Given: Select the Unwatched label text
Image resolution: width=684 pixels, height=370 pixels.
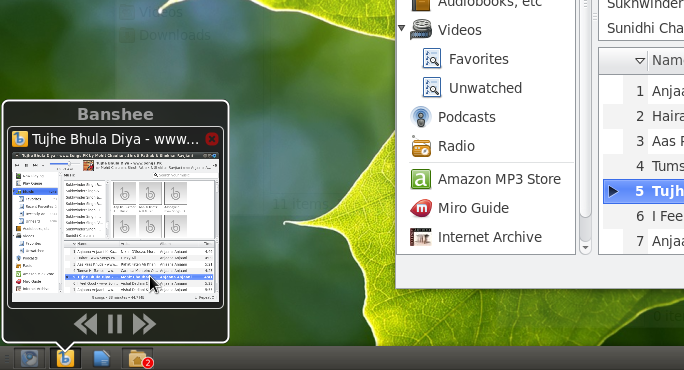Looking at the screenshot, I should [x=485, y=88].
